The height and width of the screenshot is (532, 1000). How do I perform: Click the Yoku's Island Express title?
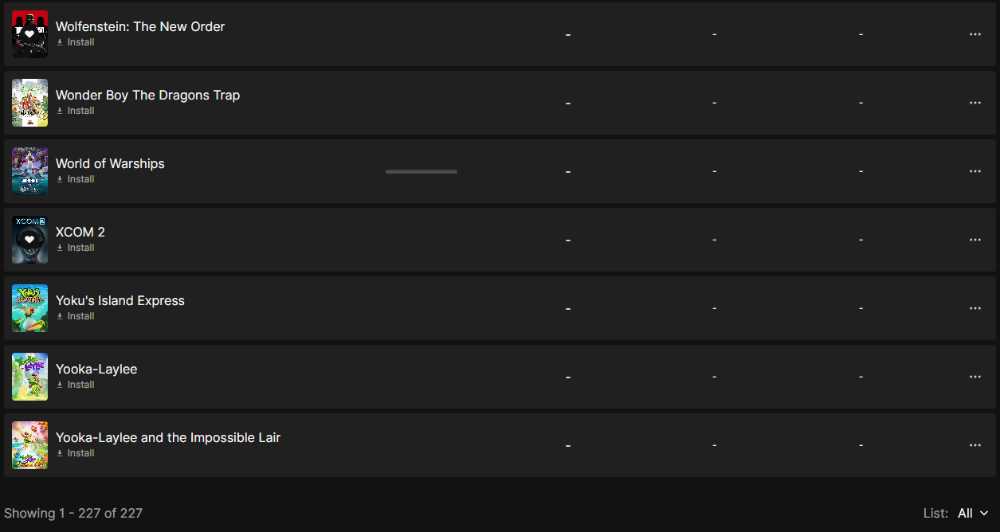tap(120, 300)
